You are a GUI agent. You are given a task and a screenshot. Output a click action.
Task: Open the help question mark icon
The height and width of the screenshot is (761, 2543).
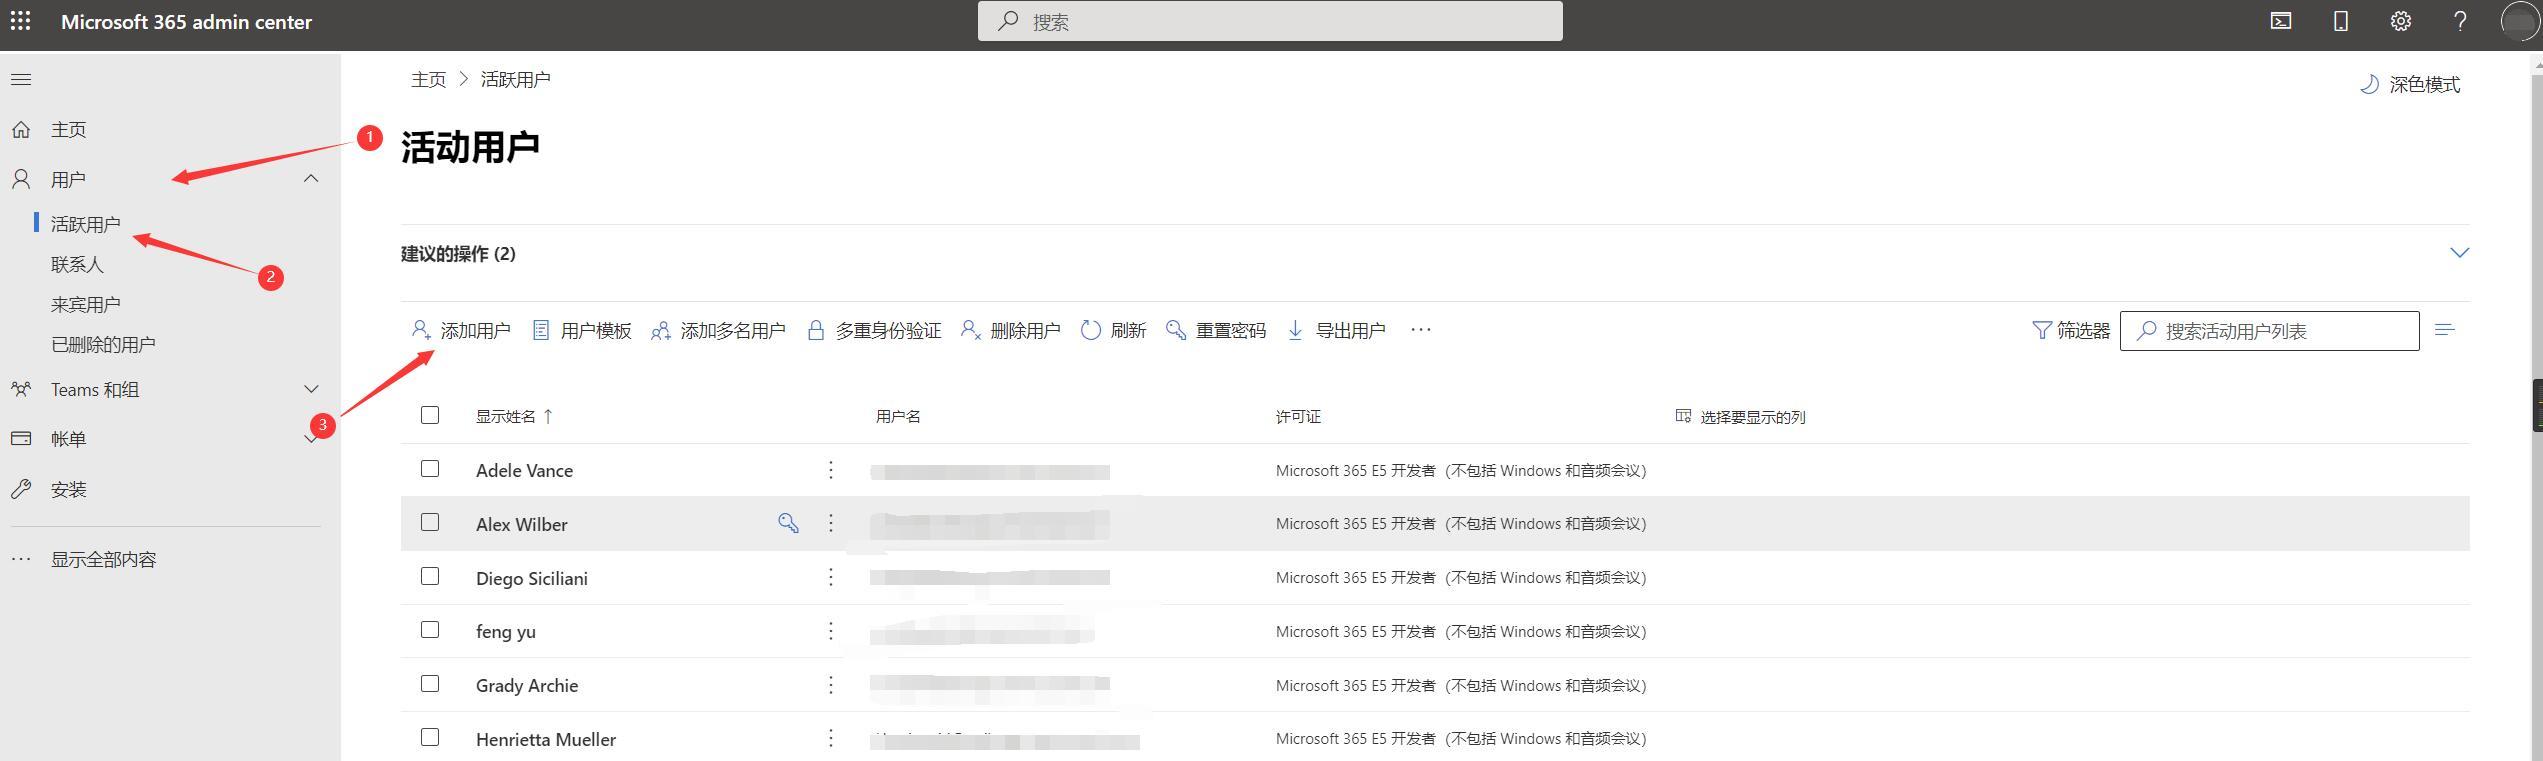click(2460, 21)
